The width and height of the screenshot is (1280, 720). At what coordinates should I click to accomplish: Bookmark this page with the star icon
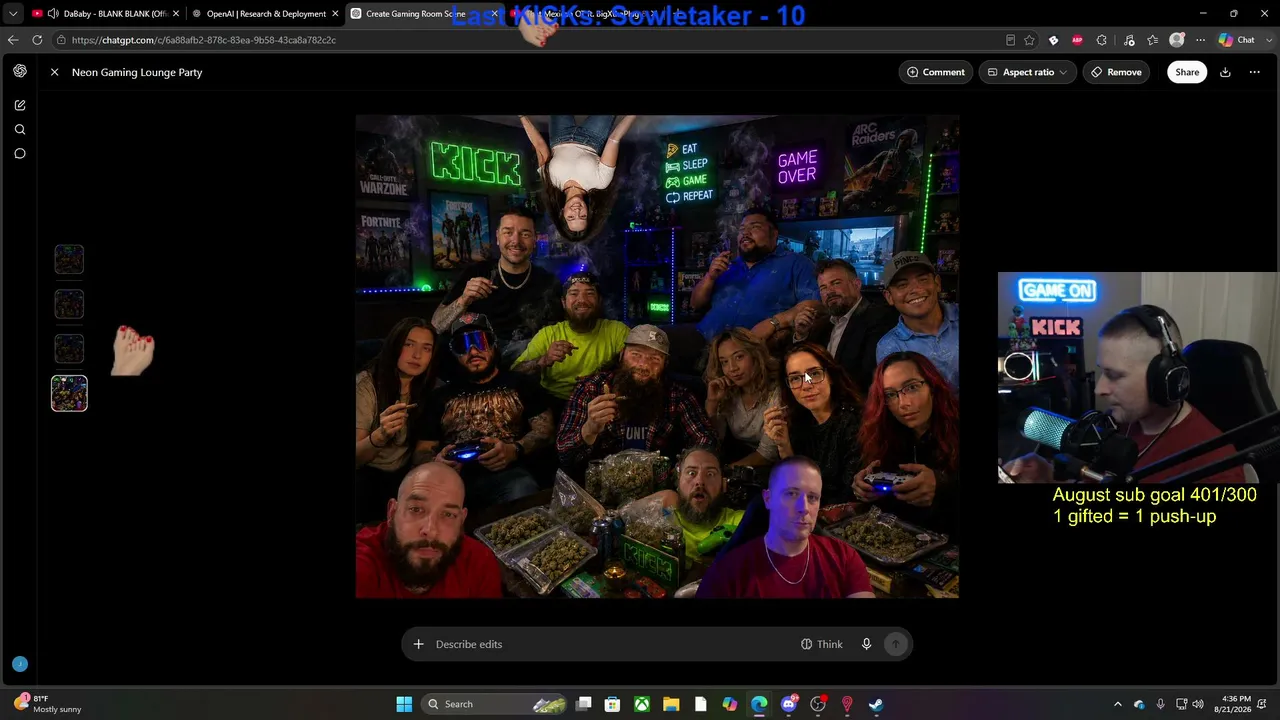point(1029,40)
